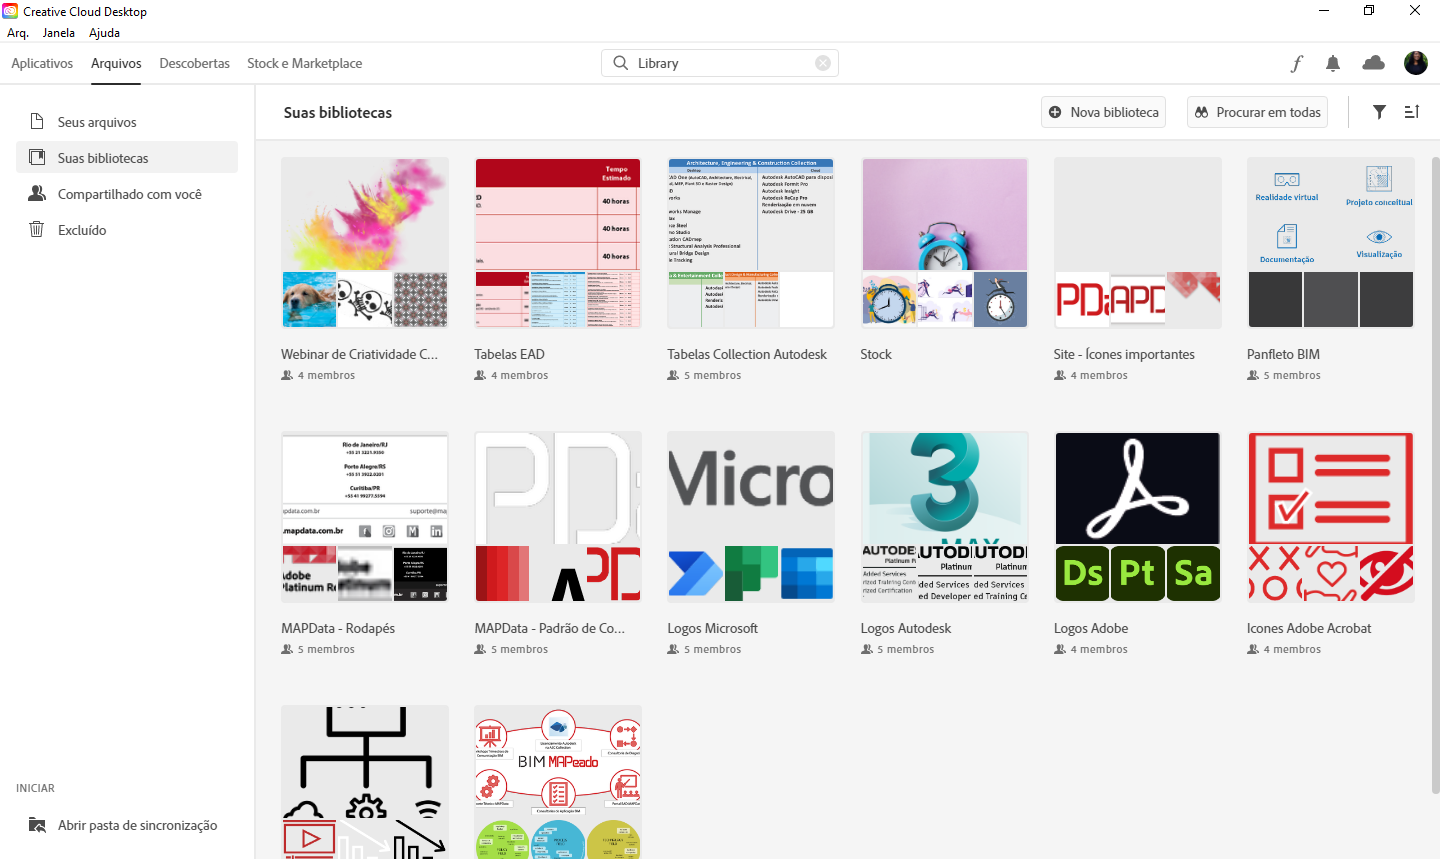Screen dimensions: 1440x859
Task: Click Procurar em todas button
Action: pyautogui.click(x=1257, y=112)
